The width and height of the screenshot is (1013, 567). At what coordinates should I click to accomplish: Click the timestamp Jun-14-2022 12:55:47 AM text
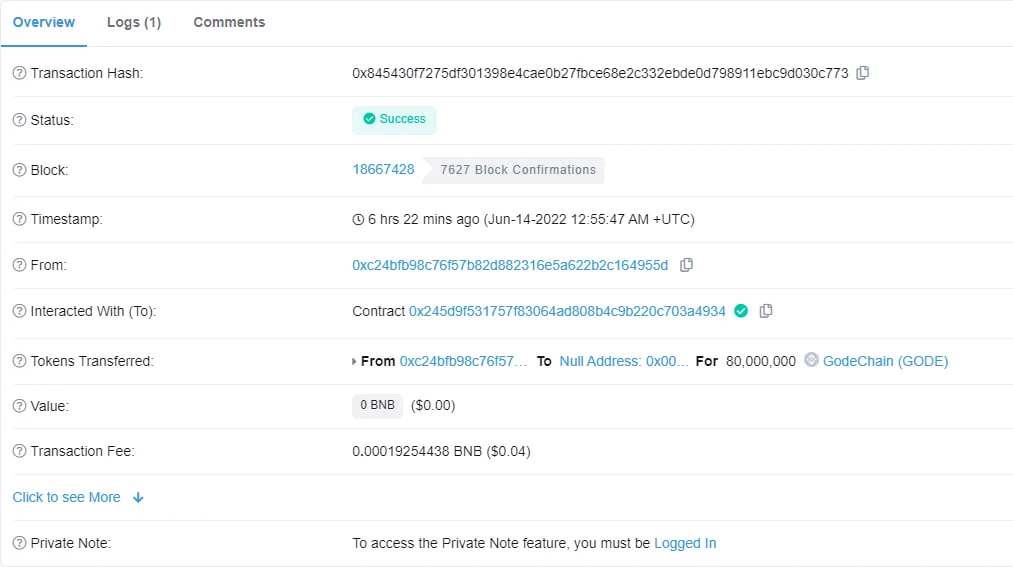[589, 219]
